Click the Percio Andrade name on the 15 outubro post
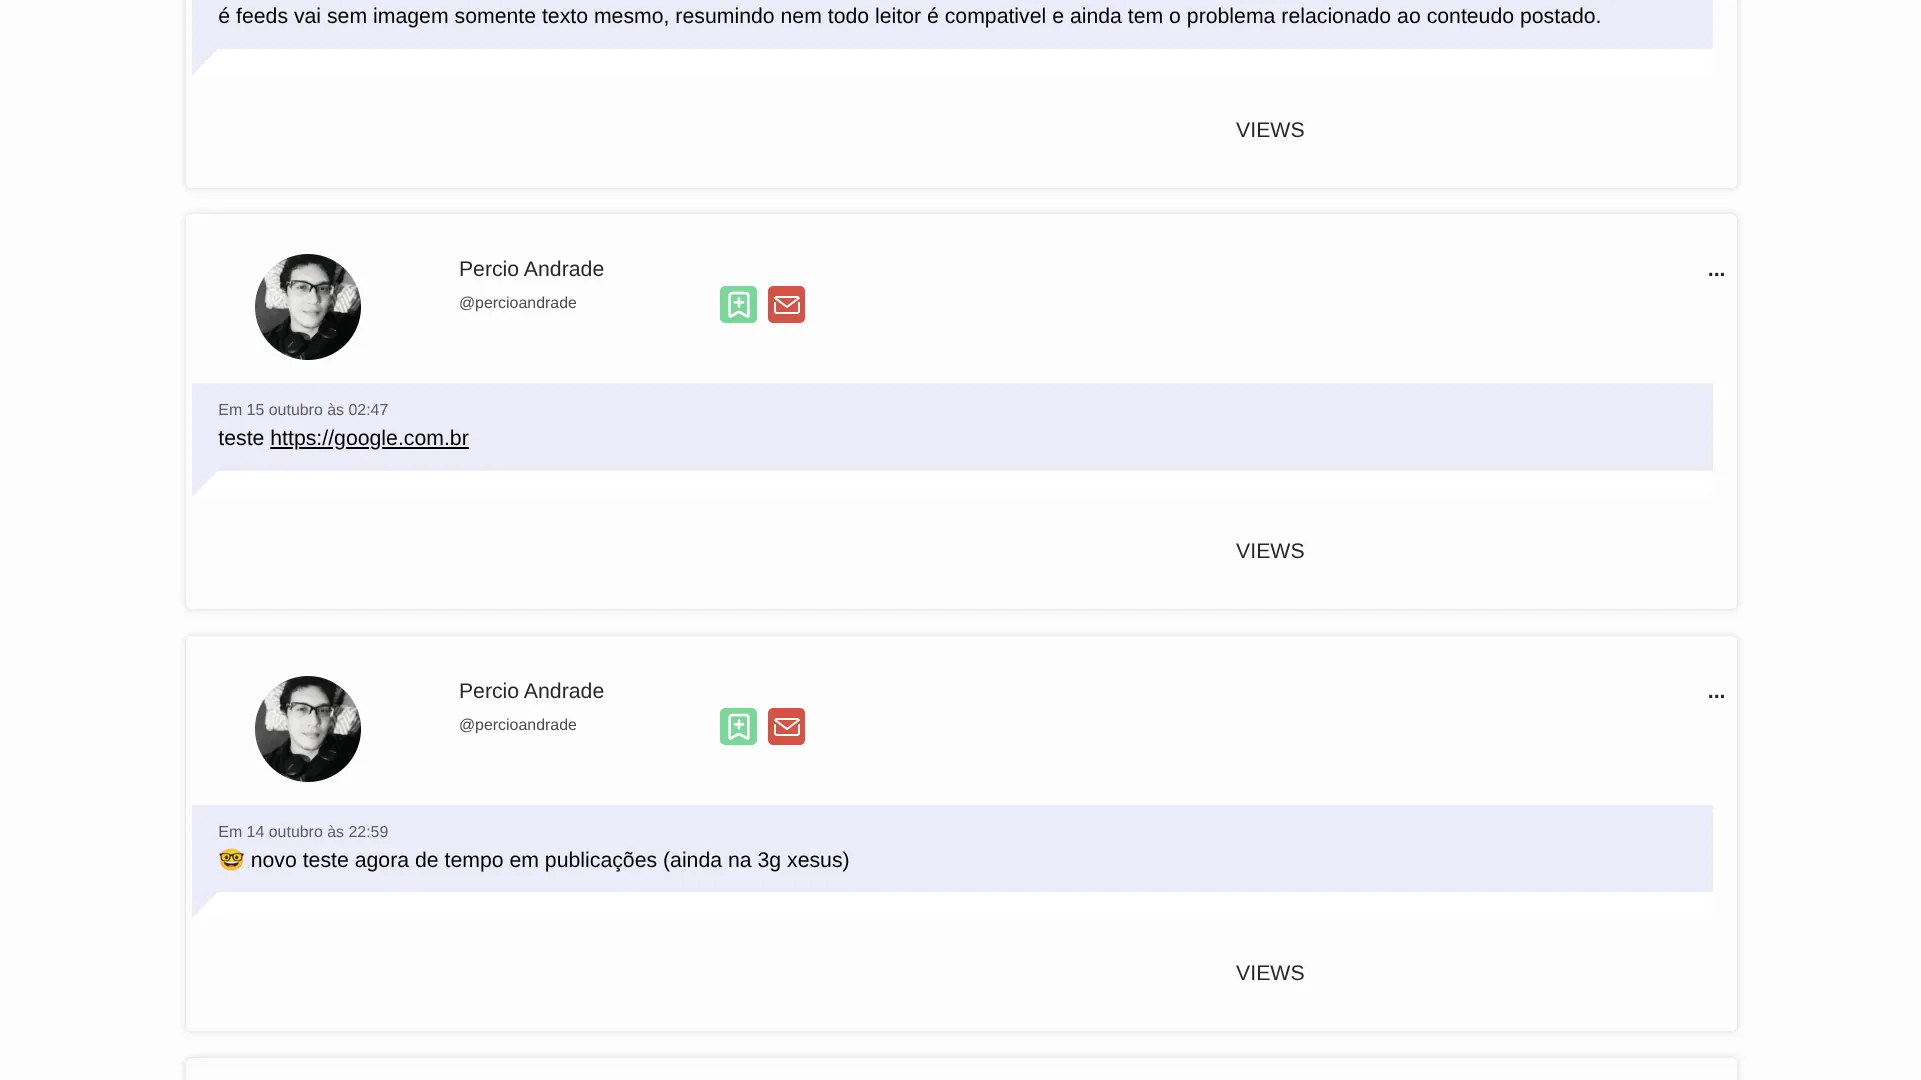 point(531,269)
